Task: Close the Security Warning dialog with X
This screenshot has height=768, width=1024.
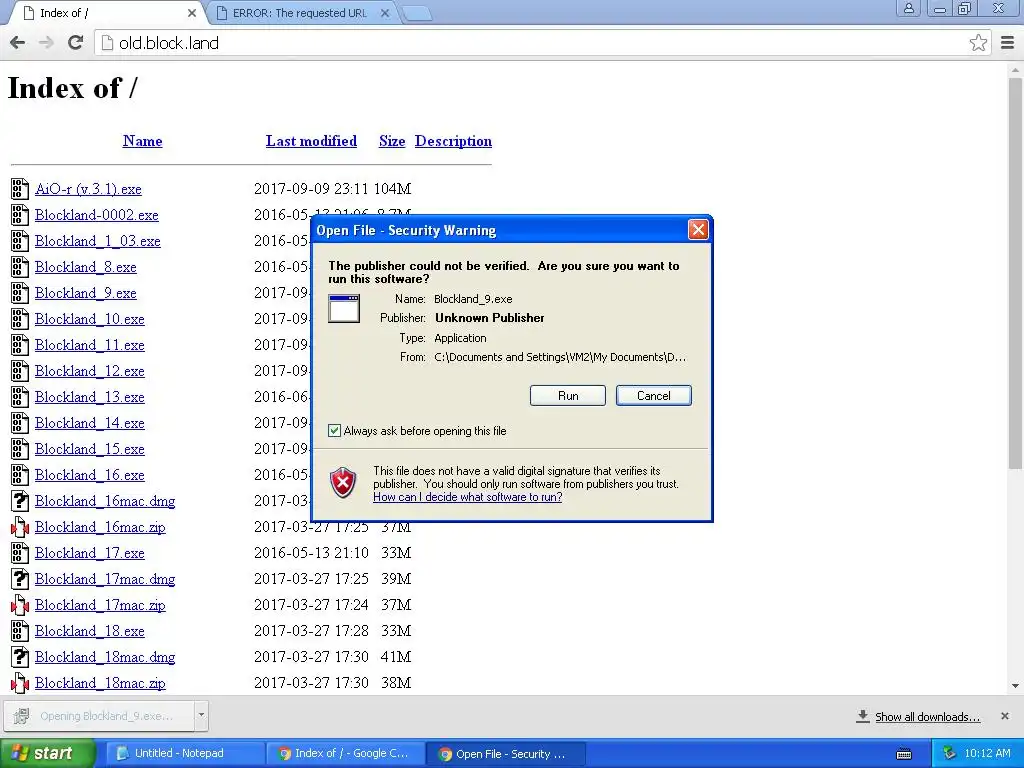Action: pyautogui.click(x=698, y=229)
